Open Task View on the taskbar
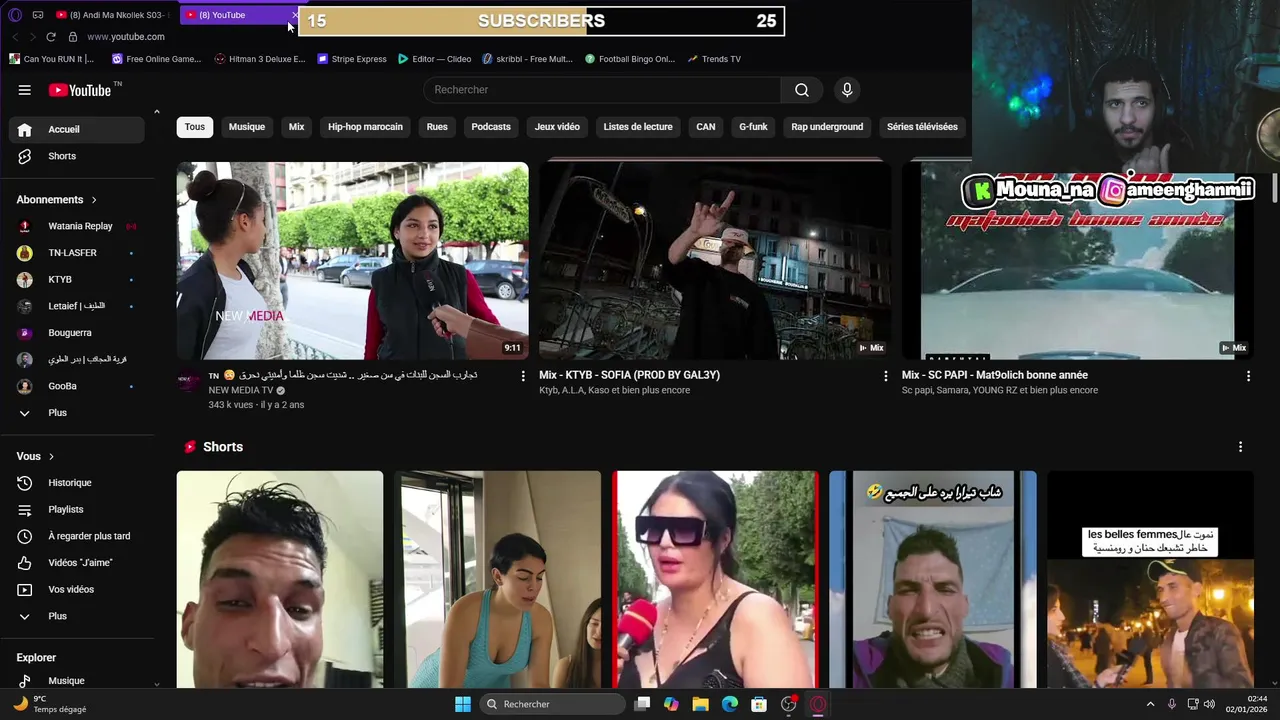The image size is (1280, 720). (x=642, y=704)
